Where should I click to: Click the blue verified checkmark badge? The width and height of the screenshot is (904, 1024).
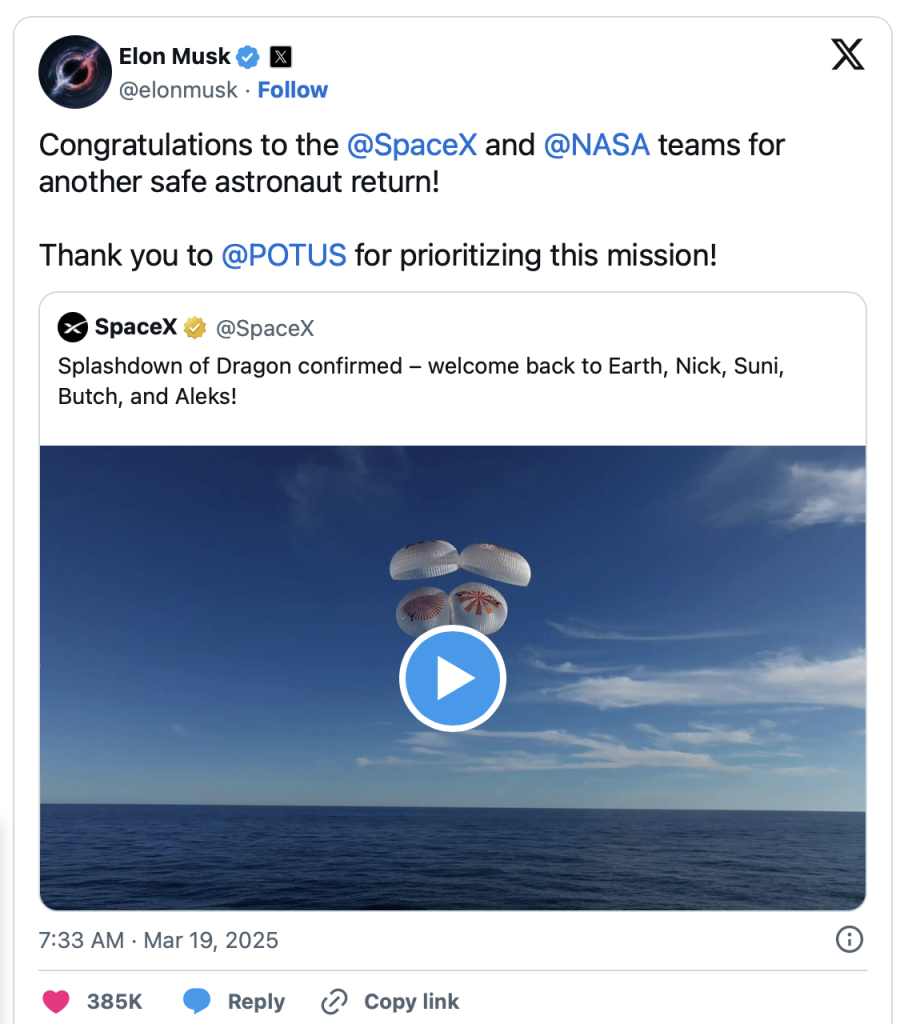click(x=247, y=57)
